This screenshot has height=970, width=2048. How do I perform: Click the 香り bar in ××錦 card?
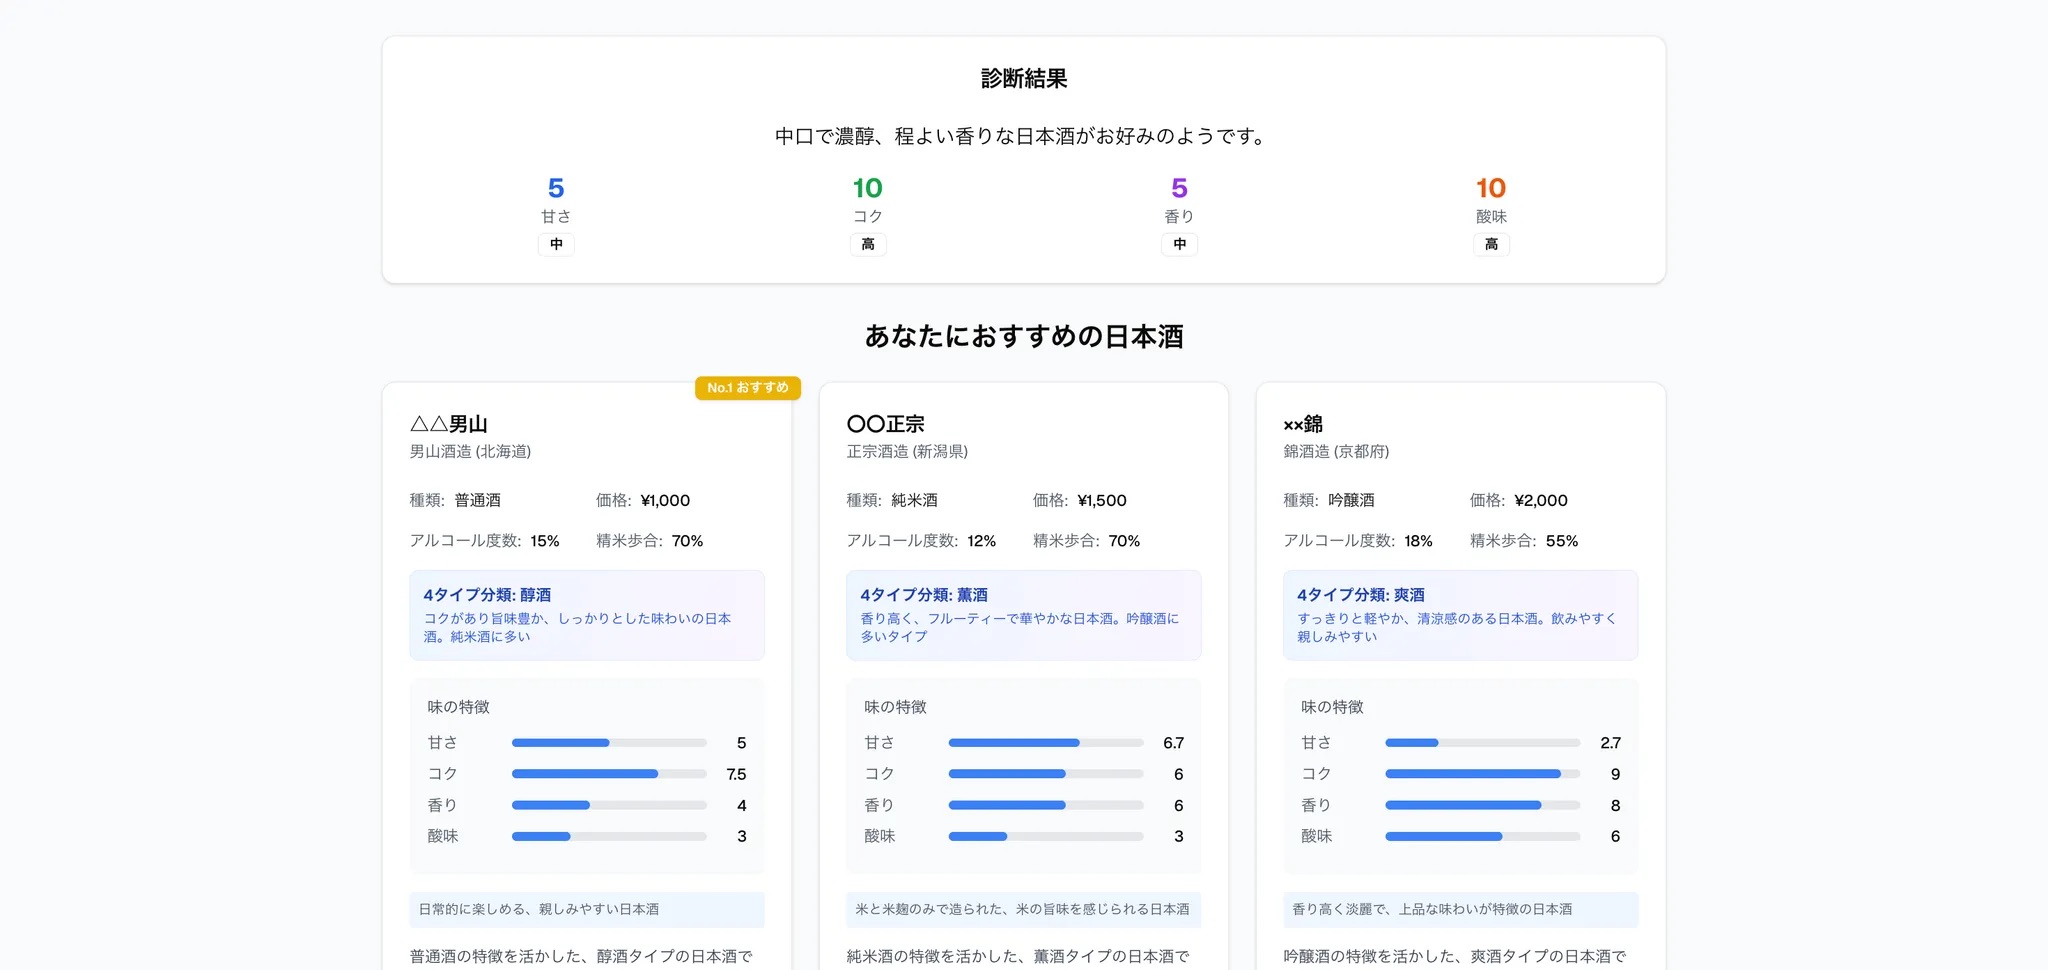pyautogui.click(x=1482, y=805)
